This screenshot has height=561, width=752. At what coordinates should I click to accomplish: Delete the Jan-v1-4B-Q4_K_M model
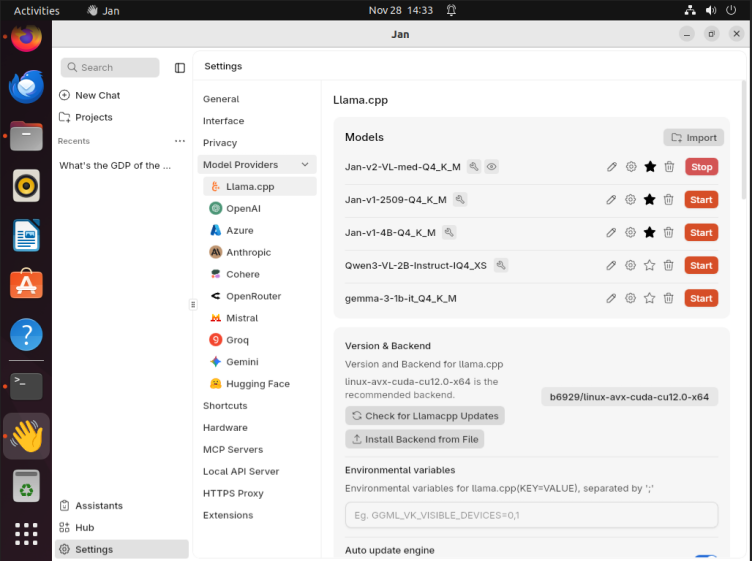[x=669, y=233]
